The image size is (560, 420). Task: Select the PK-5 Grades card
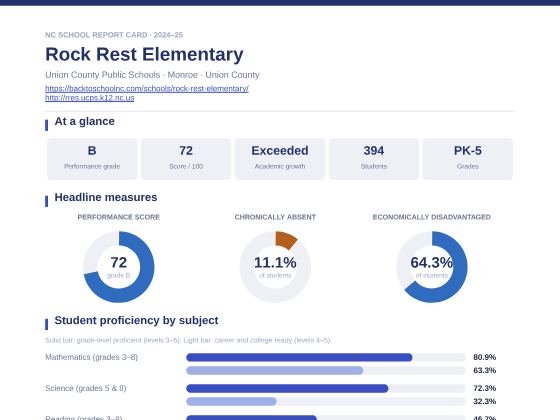pyautogui.click(x=468, y=159)
